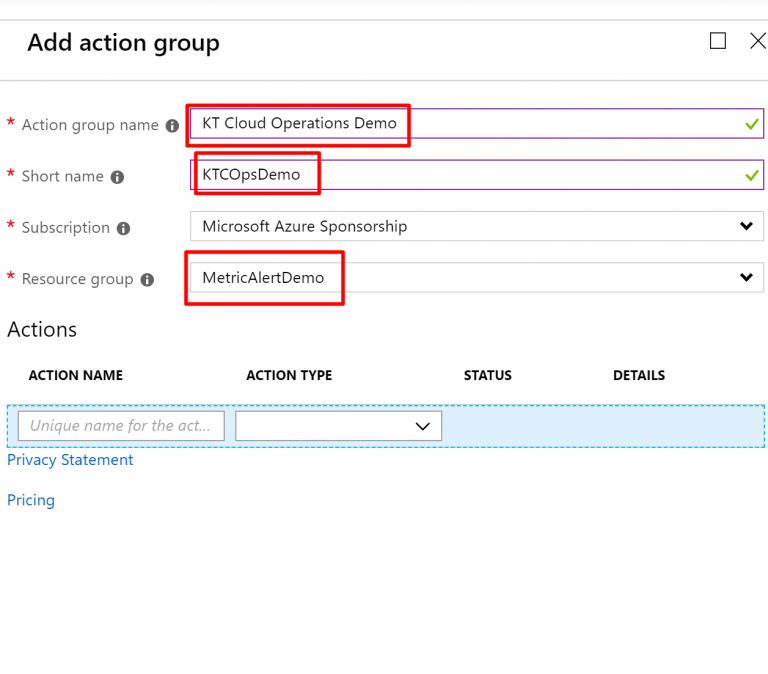Click the unique action name input box
This screenshot has height=674, width=768.
point(121,426)
